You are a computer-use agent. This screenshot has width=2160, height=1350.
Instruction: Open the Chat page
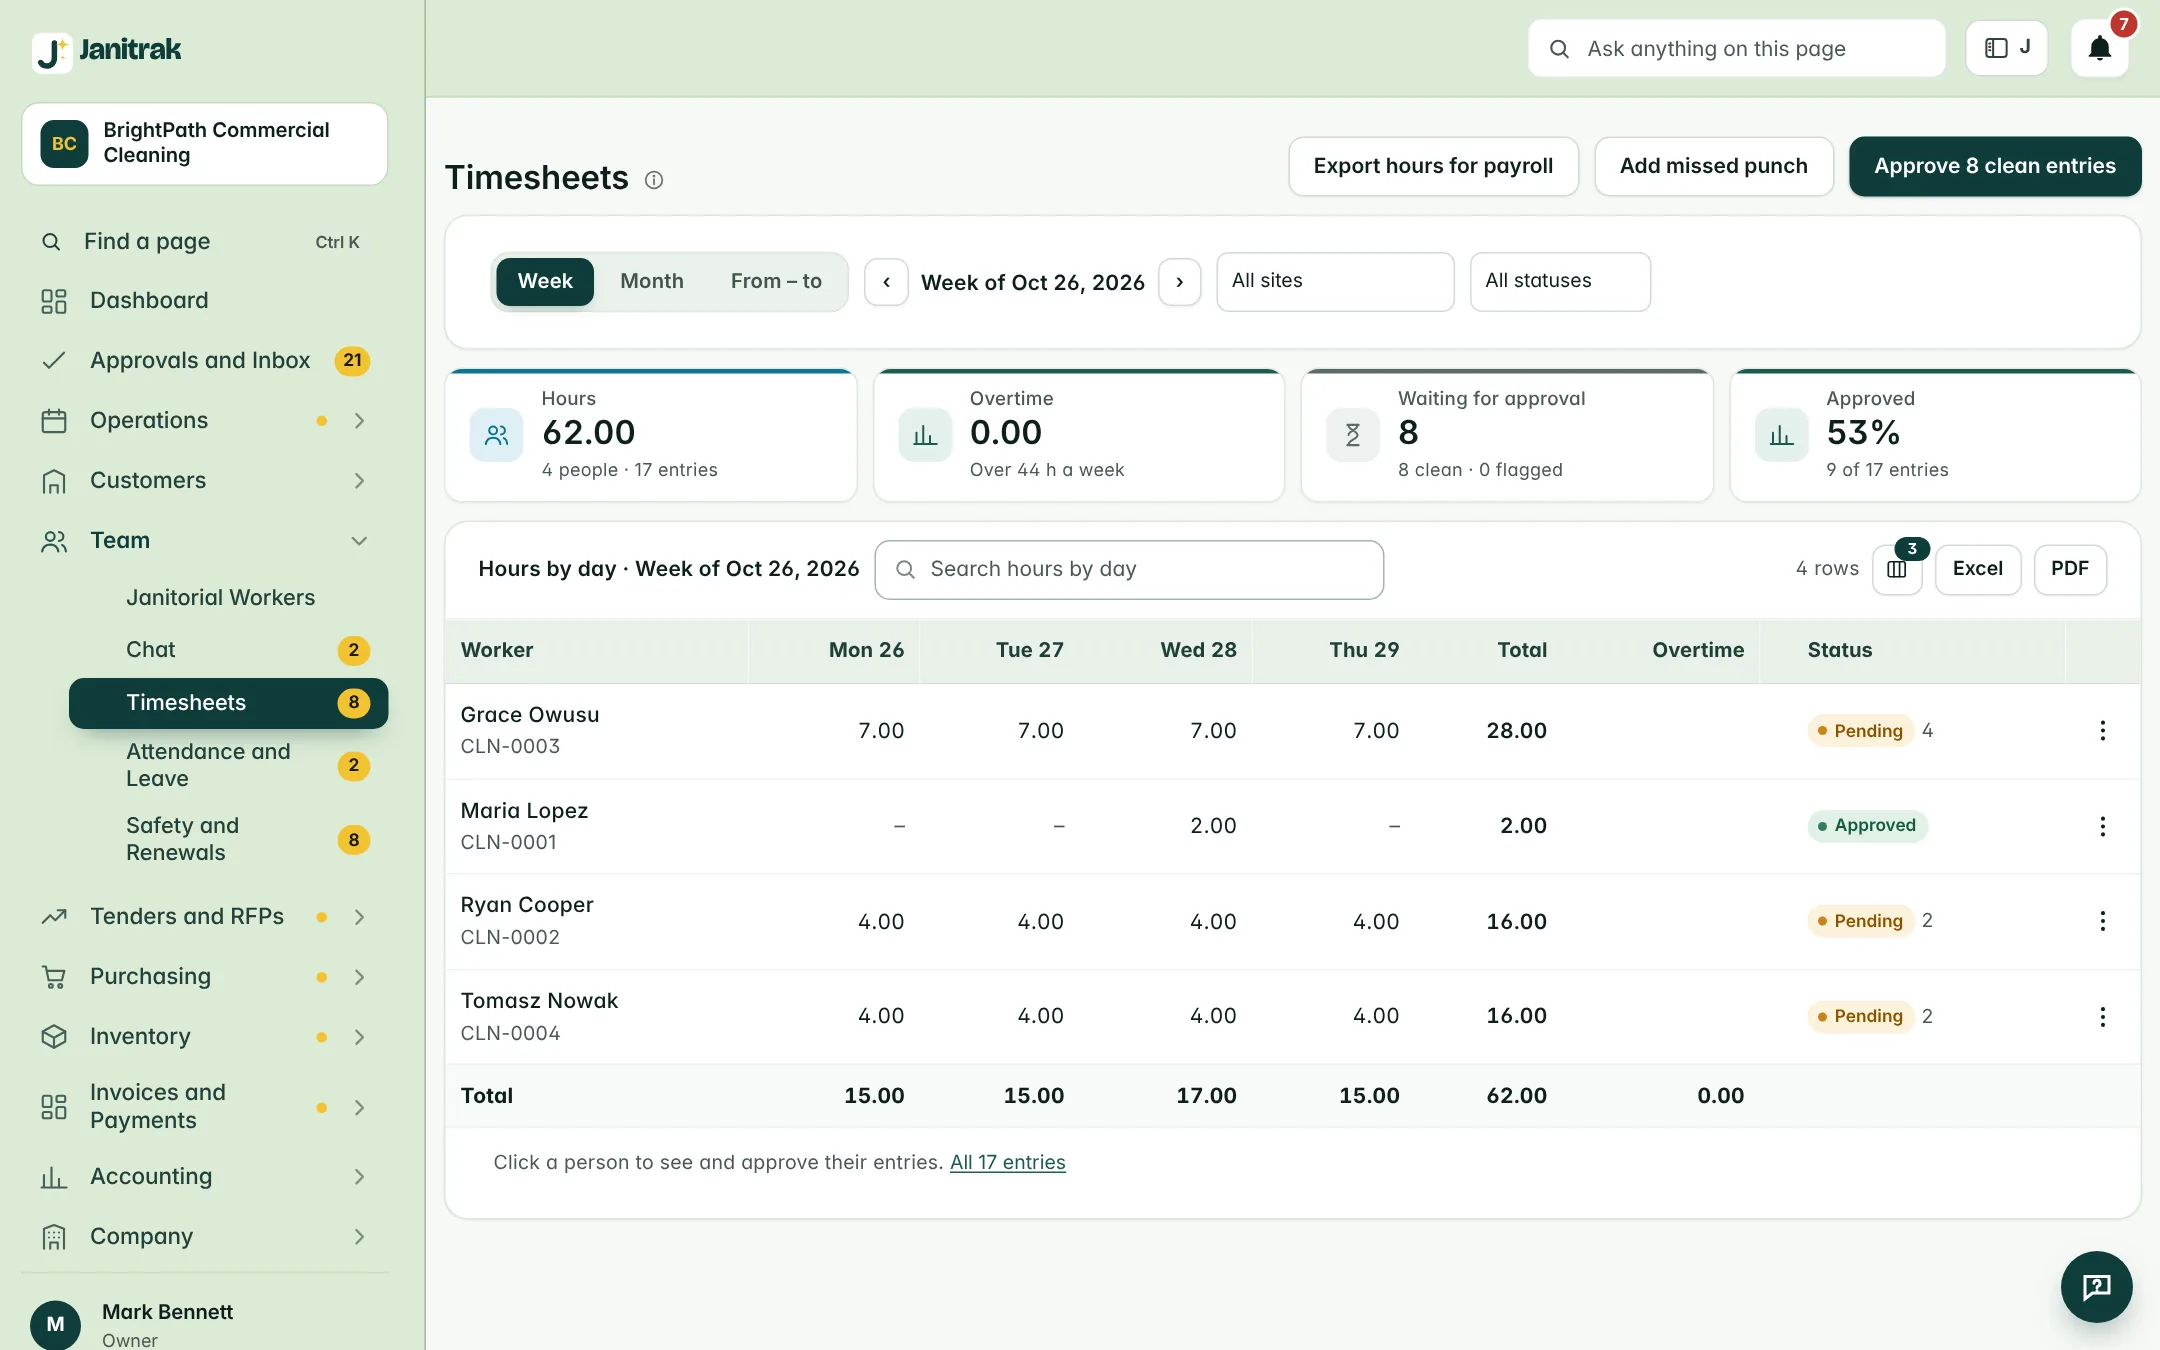pos(228,650)
